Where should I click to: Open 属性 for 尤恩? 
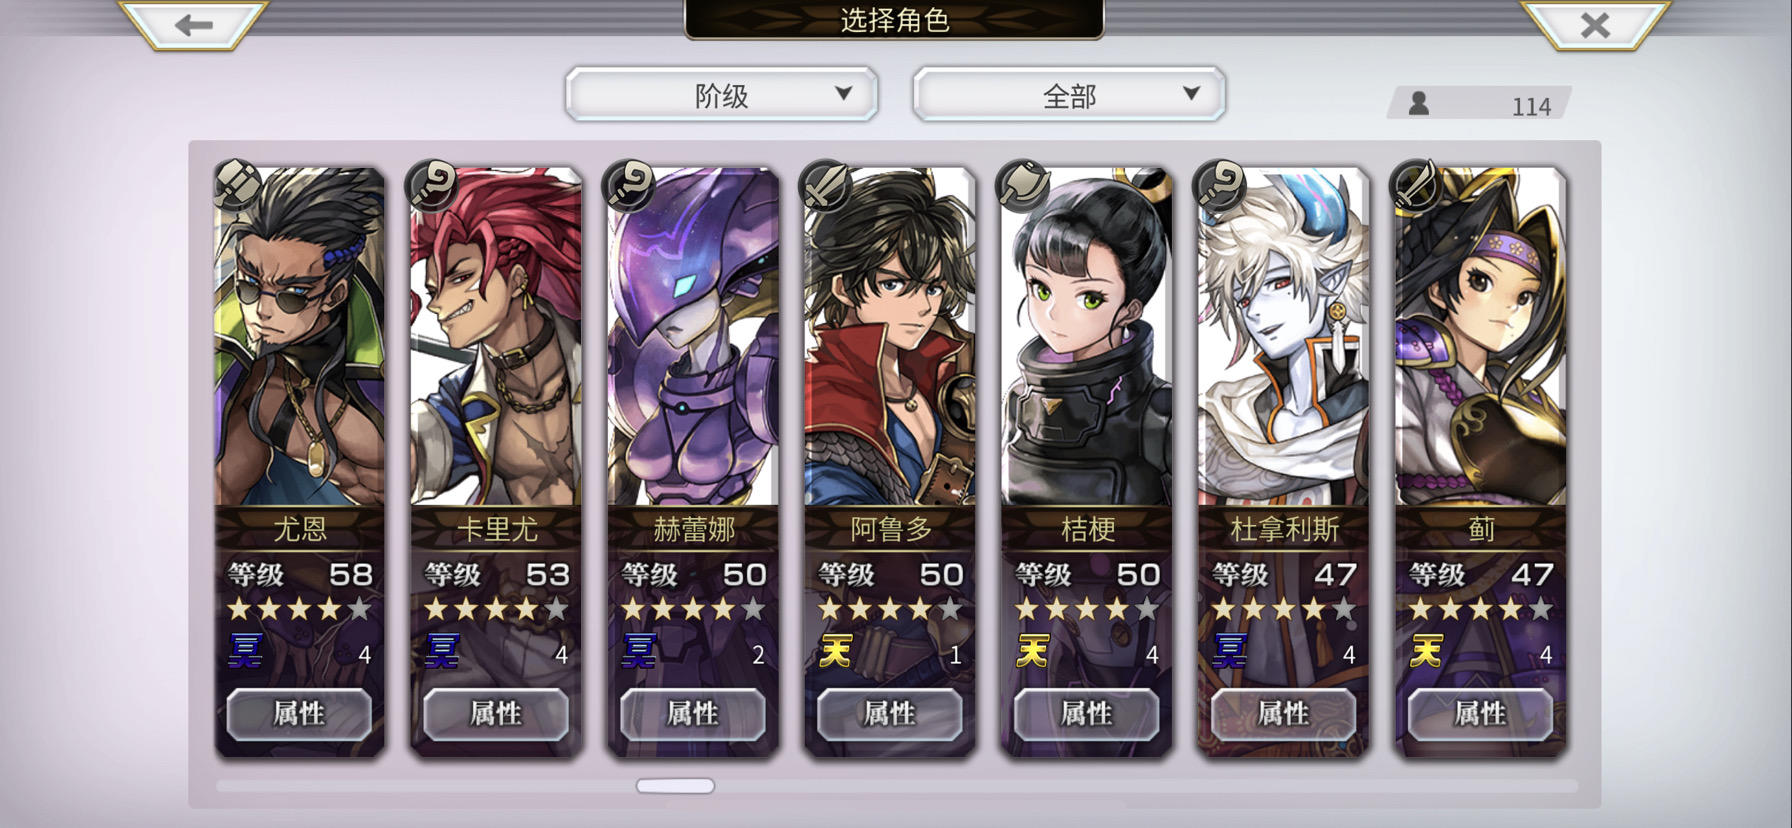click(299, 714)
